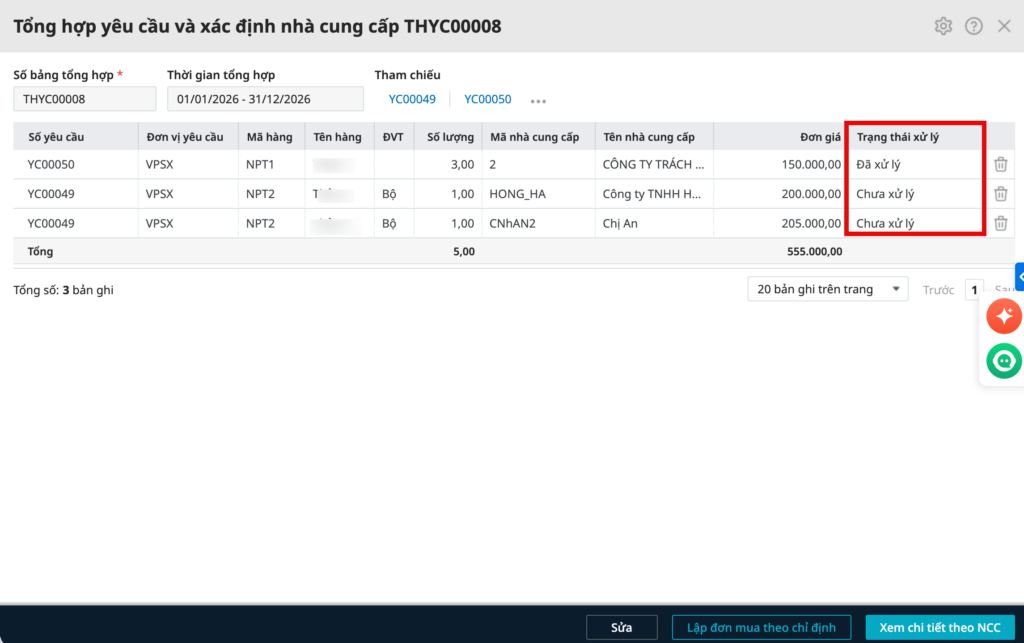Close the THYC00008 dialog
This screenshot has width=1024, height=643.
click(1004, 26)
